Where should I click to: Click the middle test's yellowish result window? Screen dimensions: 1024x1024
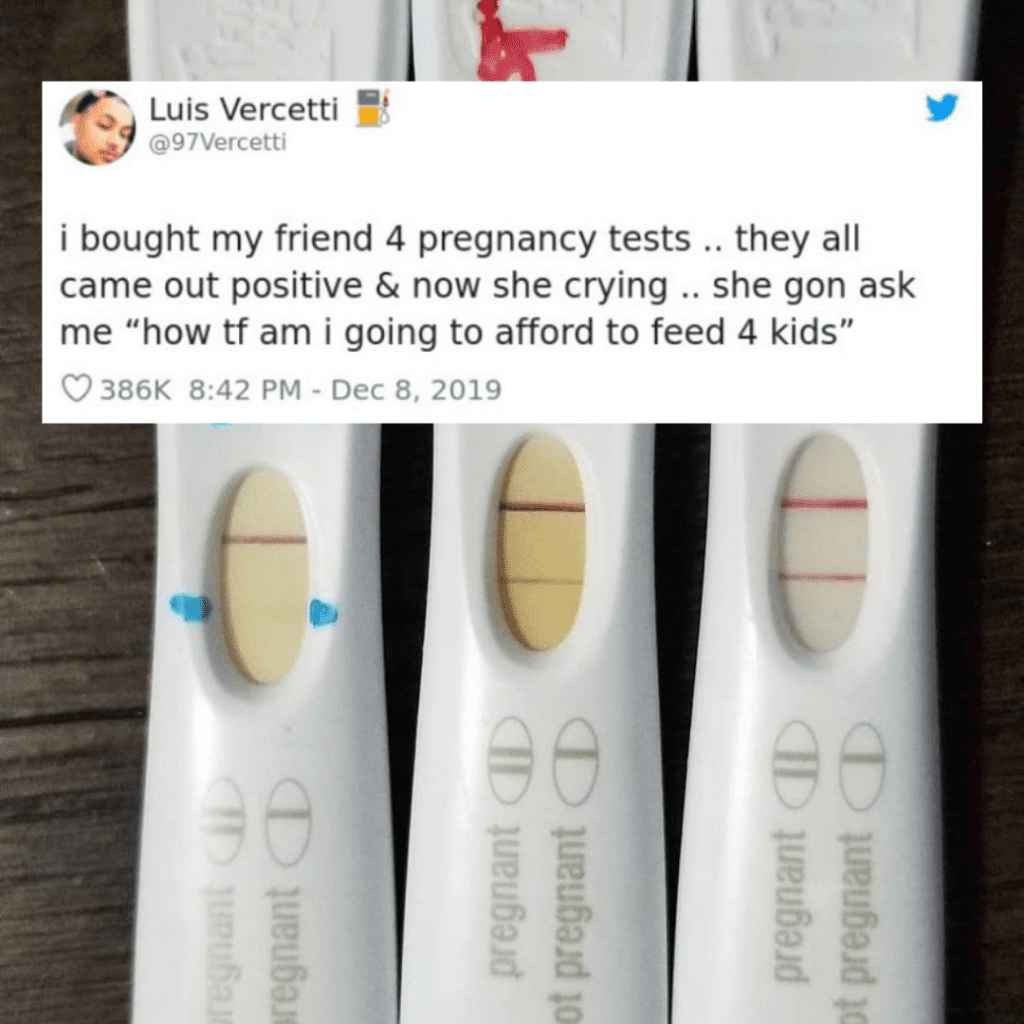(x=541, y=543)
